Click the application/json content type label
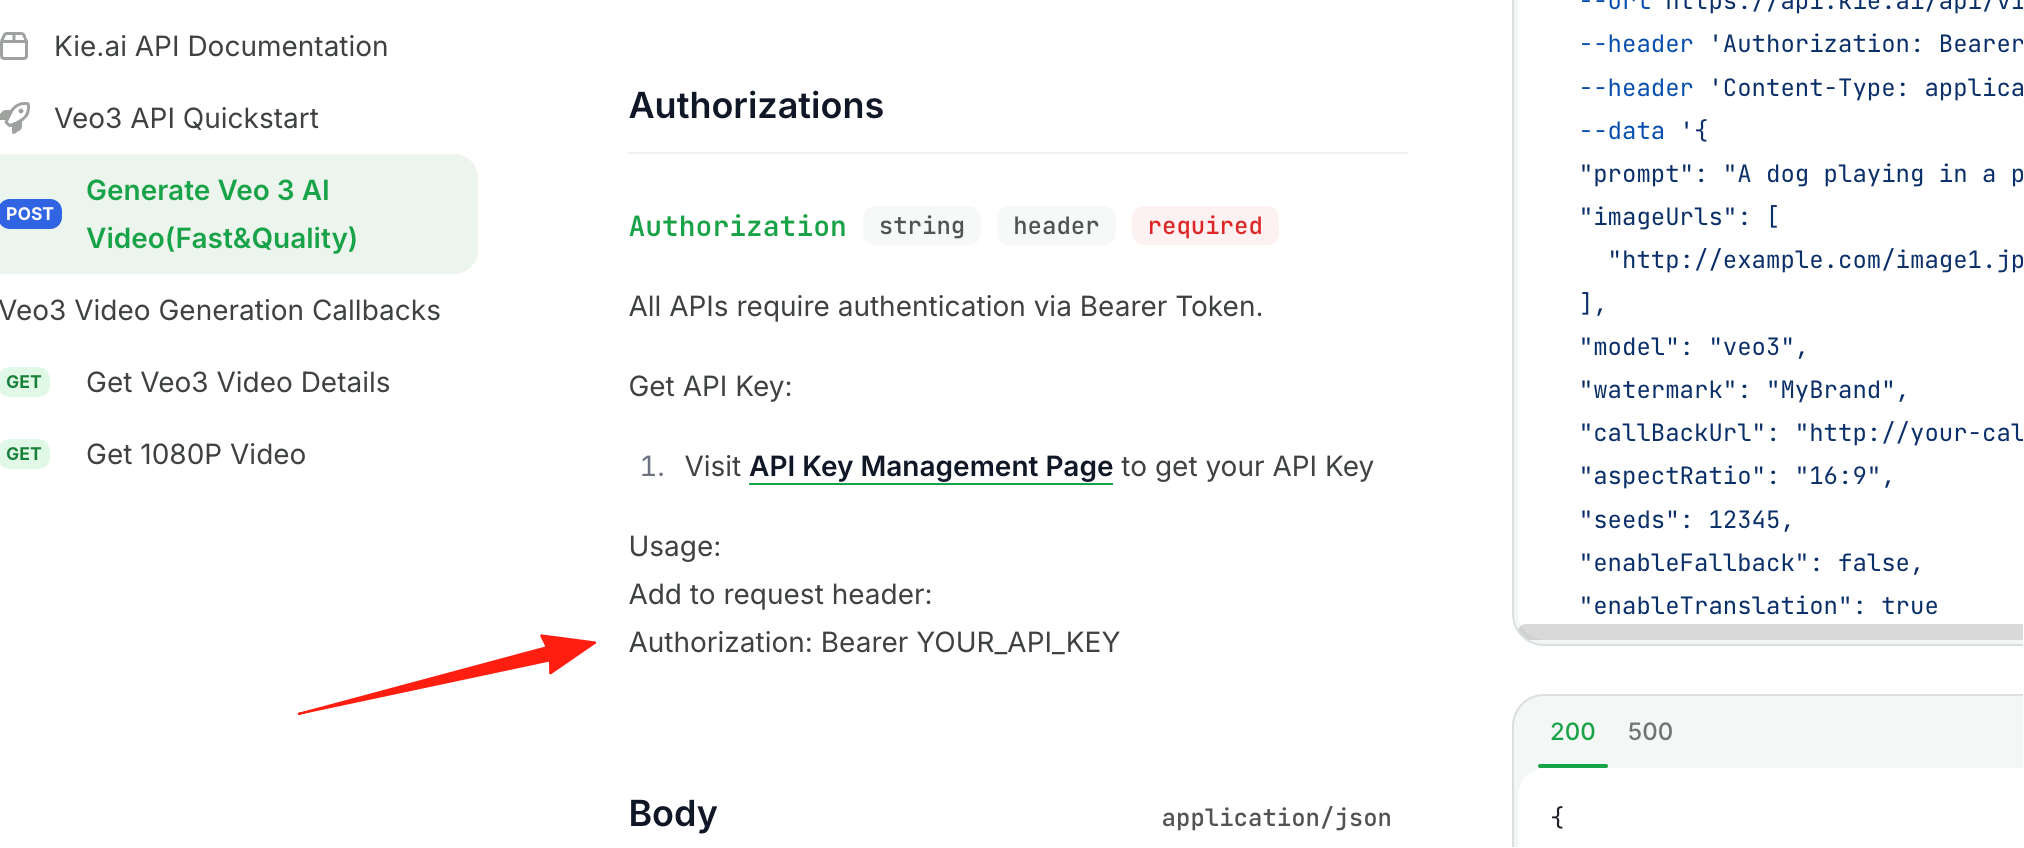 (x=1276, y=818)
